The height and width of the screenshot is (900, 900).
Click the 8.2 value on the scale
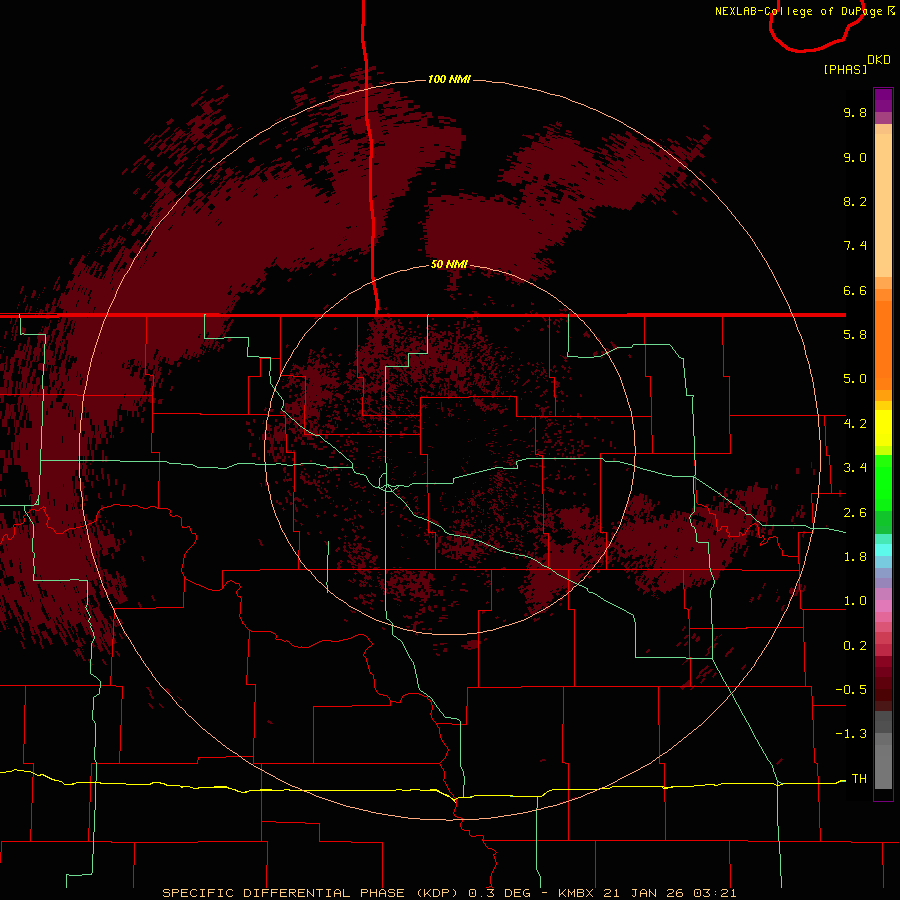(855, 201)
